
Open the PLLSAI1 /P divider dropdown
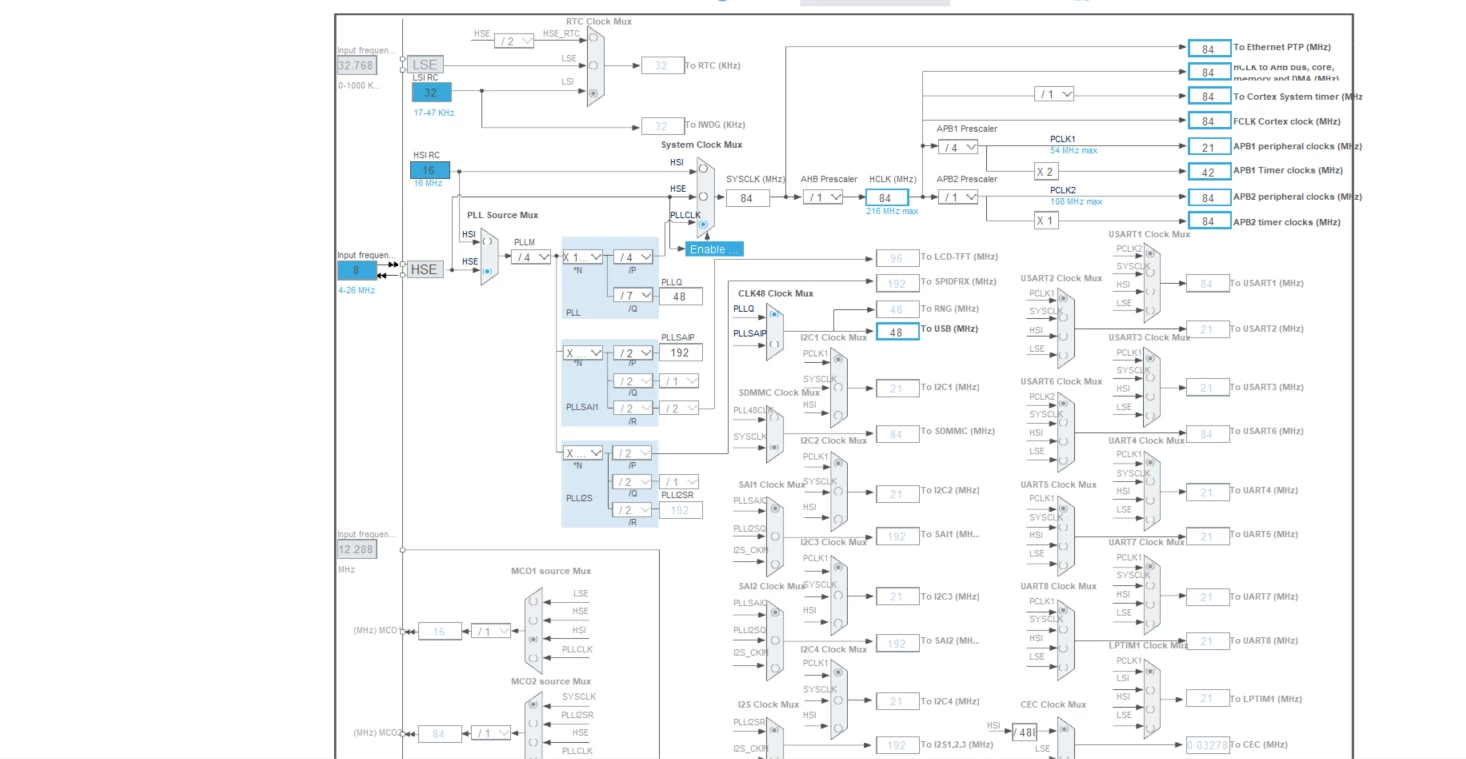[633, 353]
